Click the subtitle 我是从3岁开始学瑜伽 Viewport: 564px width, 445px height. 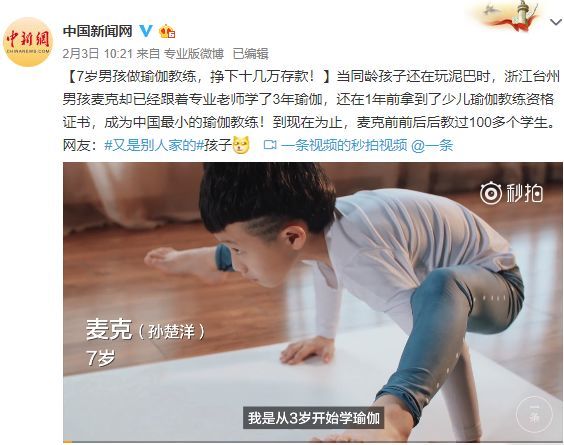pyautogui.click(x=314, y=418)
